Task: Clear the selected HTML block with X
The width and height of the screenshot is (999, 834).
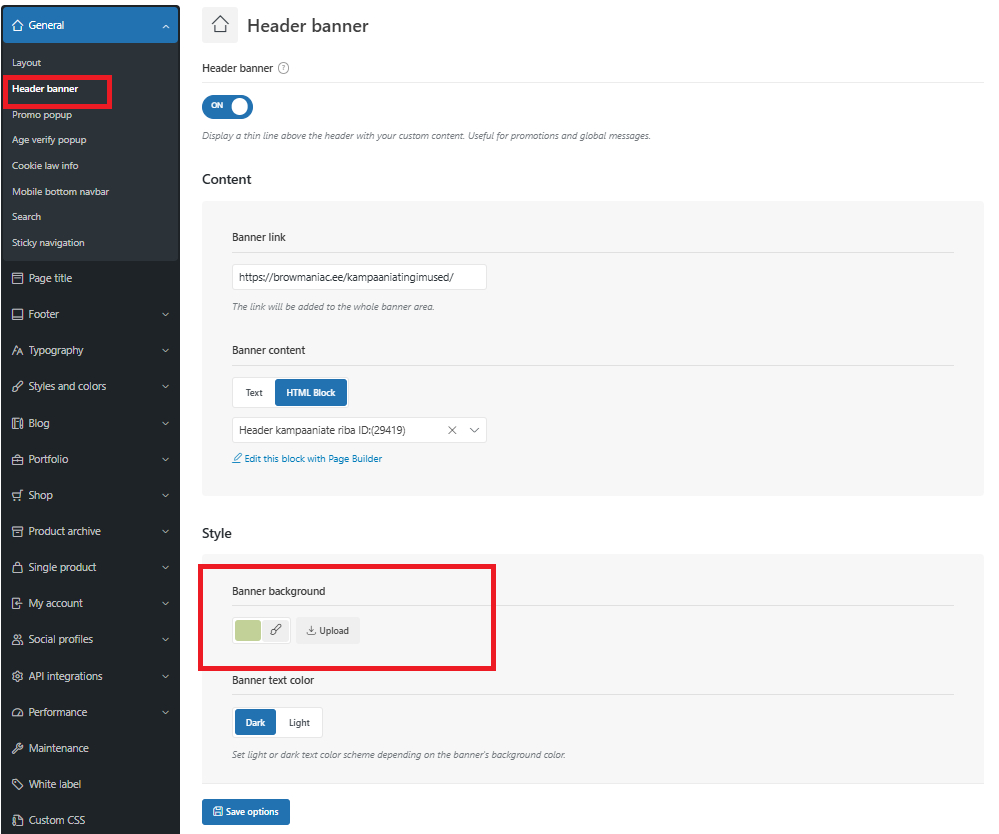Action: click(x=452, y=430)
